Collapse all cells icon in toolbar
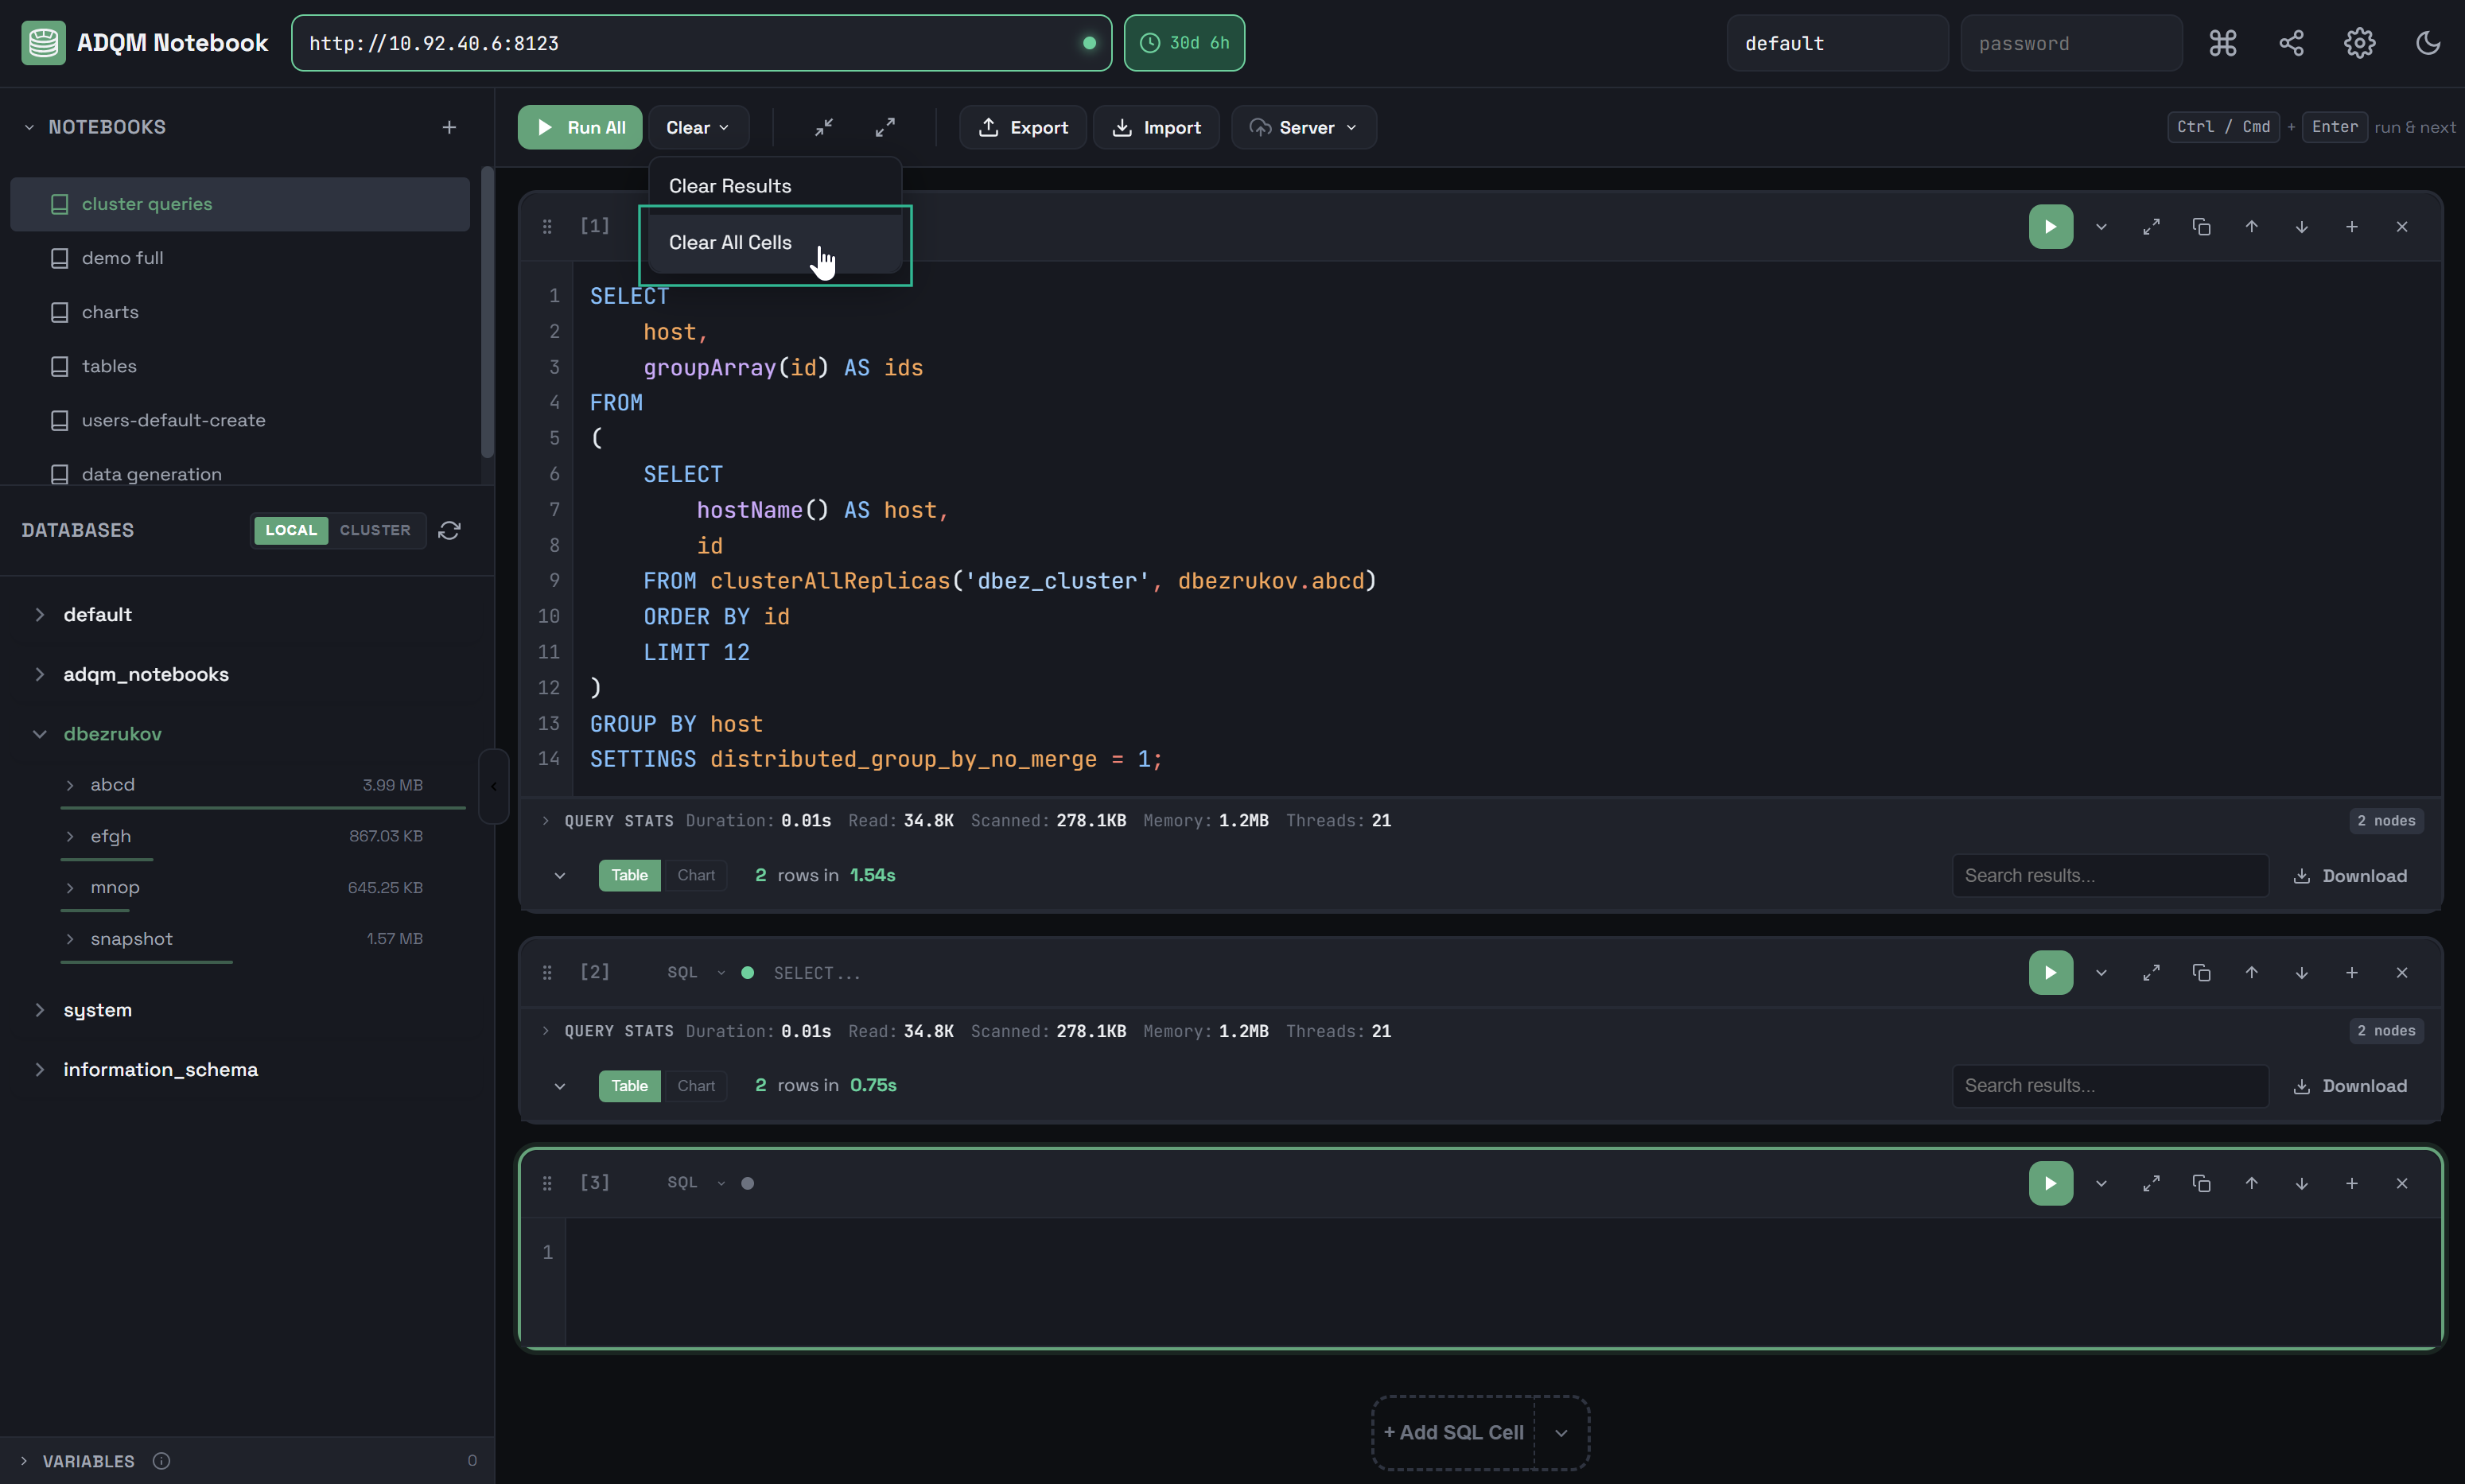 (824, 127)
